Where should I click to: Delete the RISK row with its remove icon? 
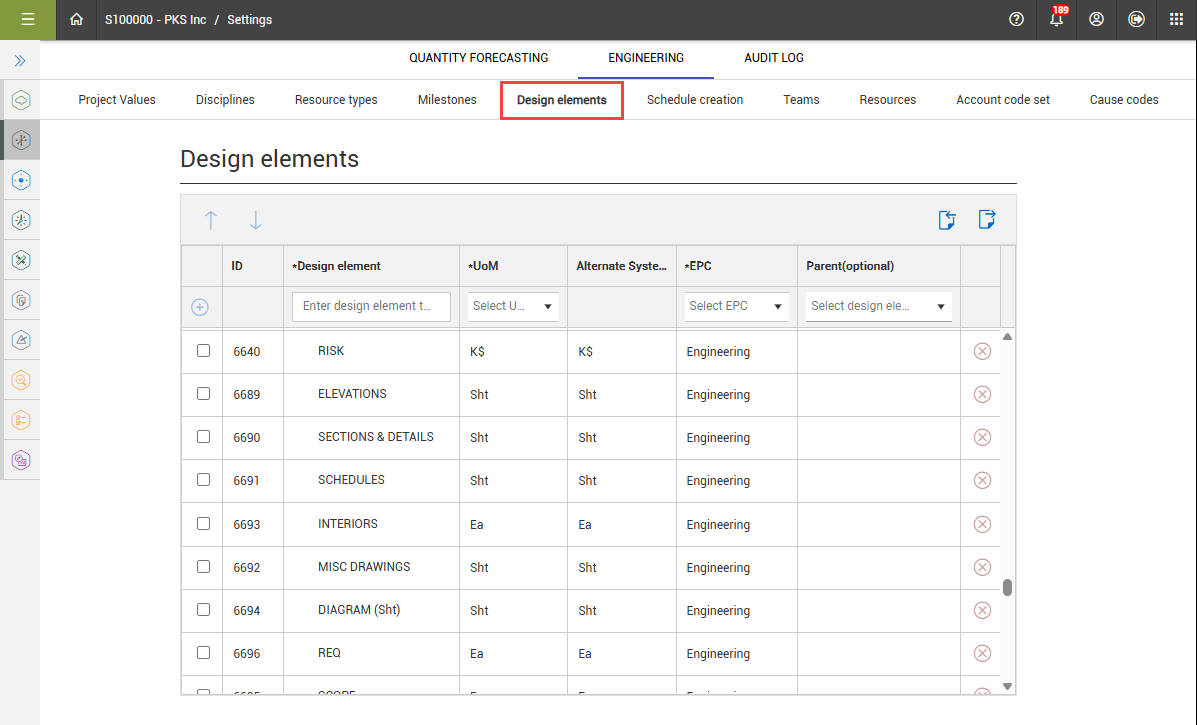[x=982, y=351]
